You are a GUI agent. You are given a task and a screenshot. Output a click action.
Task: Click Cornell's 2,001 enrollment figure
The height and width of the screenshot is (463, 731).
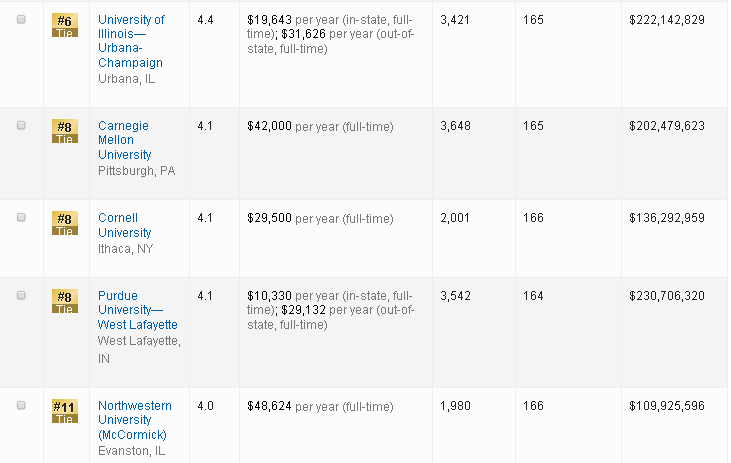[x=456, y=218]
